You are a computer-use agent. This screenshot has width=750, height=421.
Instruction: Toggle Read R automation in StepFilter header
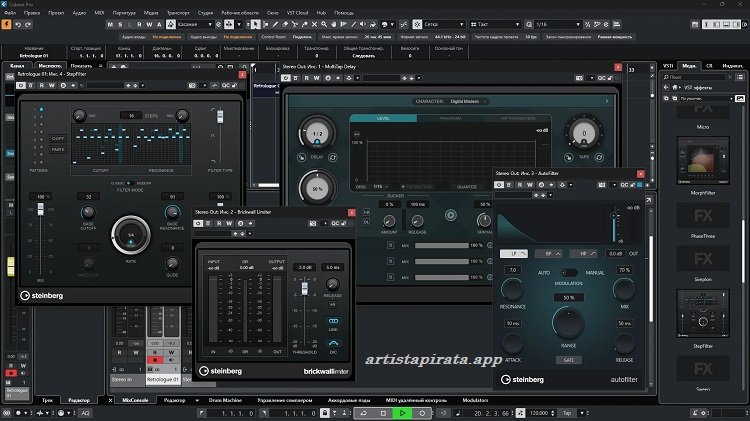(42, 85)
